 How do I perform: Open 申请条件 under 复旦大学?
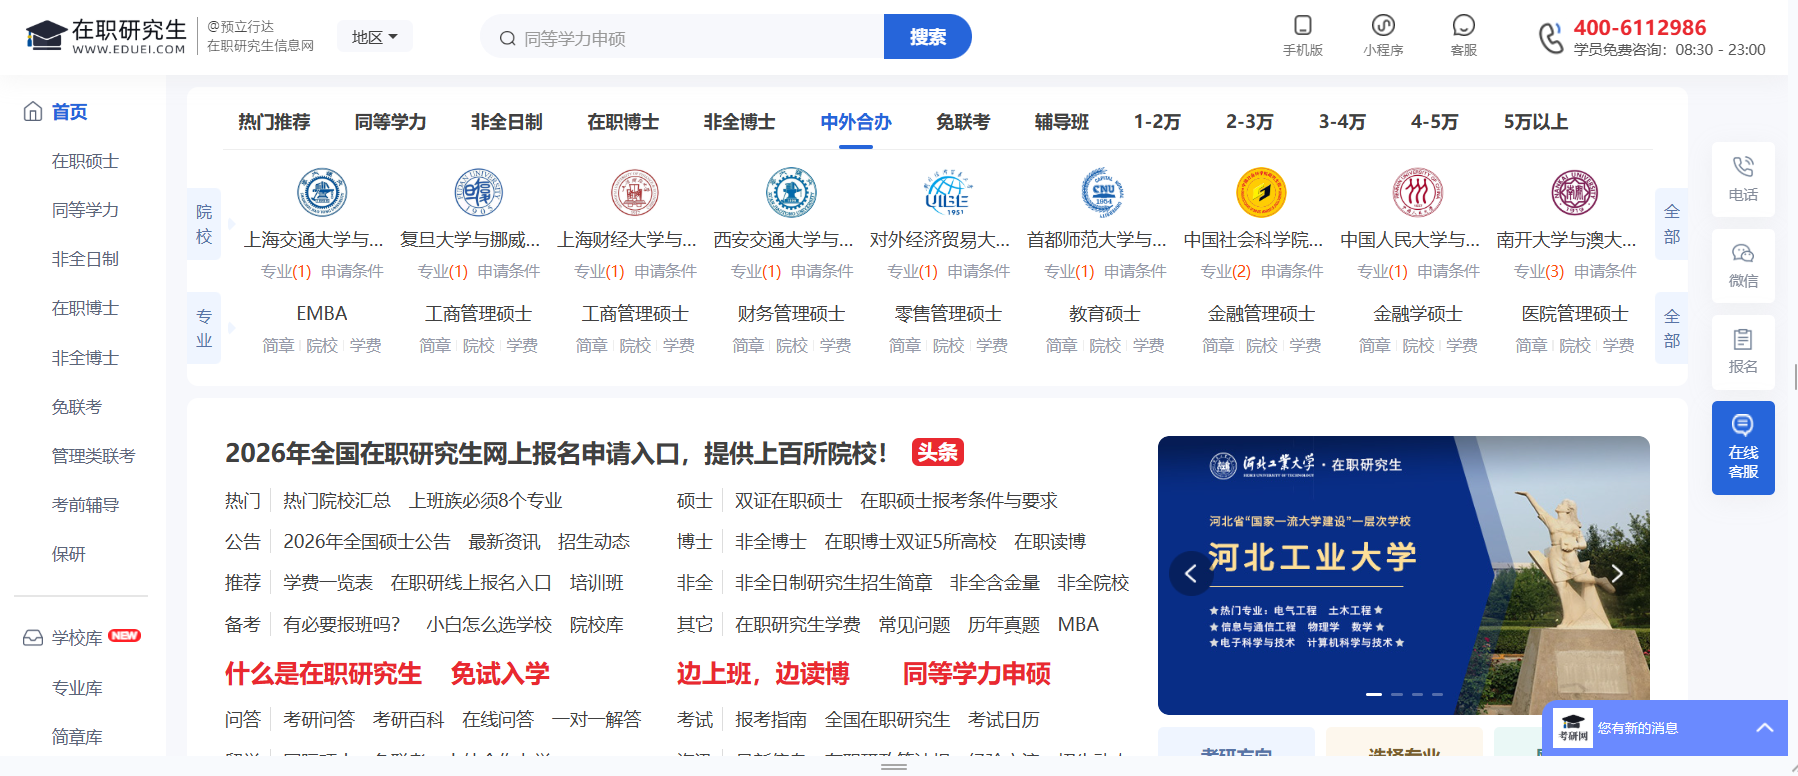508,271
